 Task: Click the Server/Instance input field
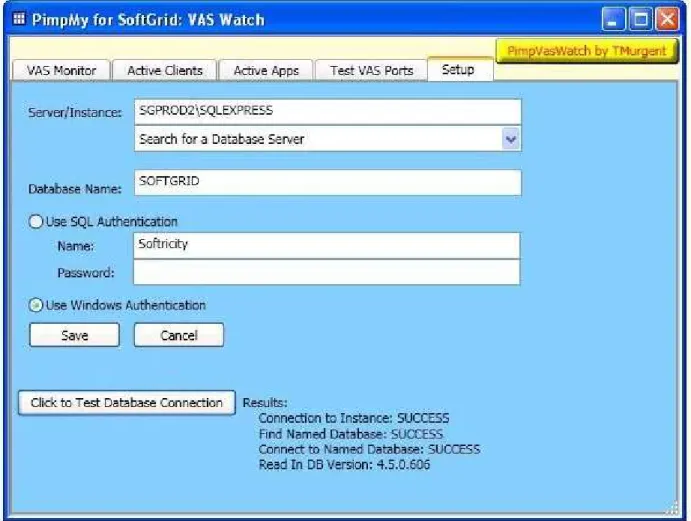click(327, 112)
